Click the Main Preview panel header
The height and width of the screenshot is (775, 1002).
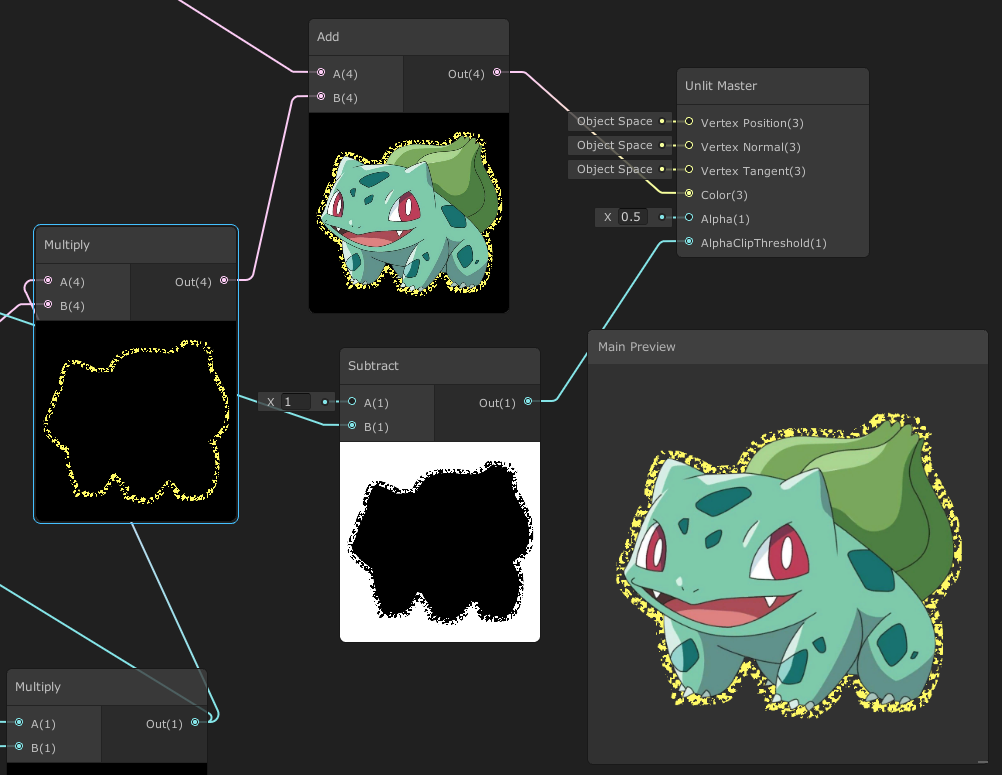pyautogui.click(x=788, y=347)
